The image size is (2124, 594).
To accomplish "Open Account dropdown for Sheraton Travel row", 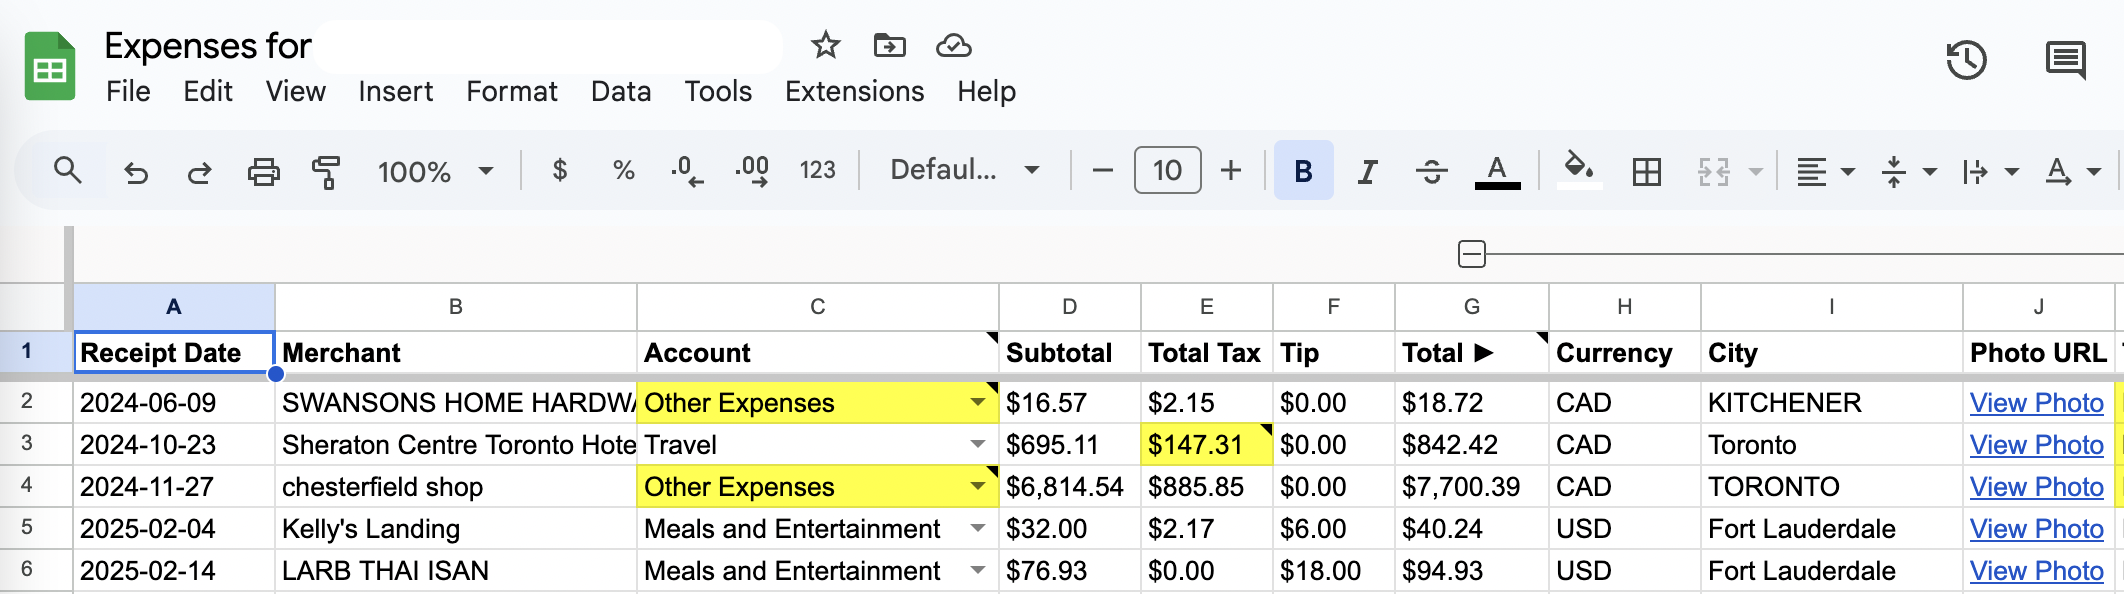I will click(x=977, y=444).
